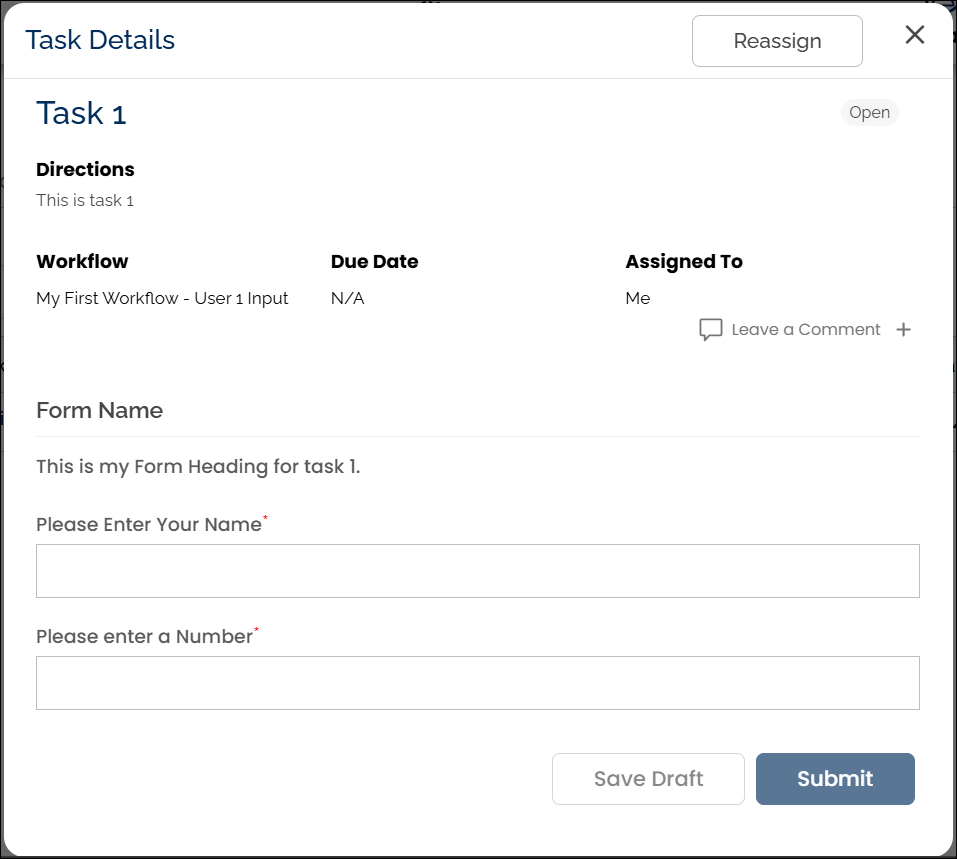Click the Task 1 heading
Image resolution: width=957 pixels, height=859 pixels.
click(81, 114)
